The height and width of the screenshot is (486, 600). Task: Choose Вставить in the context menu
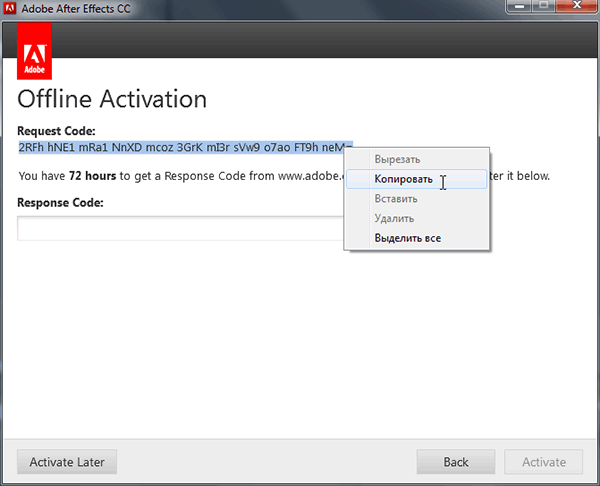tap(416, 199)
